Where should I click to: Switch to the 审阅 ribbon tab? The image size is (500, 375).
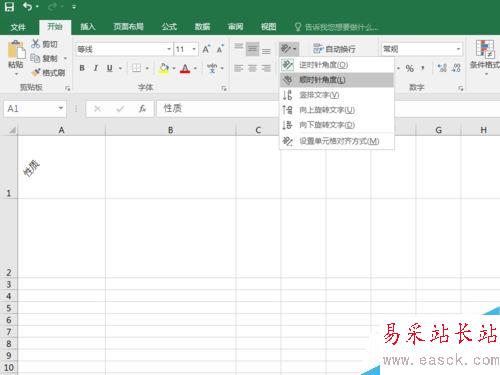(x=235, y=27)
